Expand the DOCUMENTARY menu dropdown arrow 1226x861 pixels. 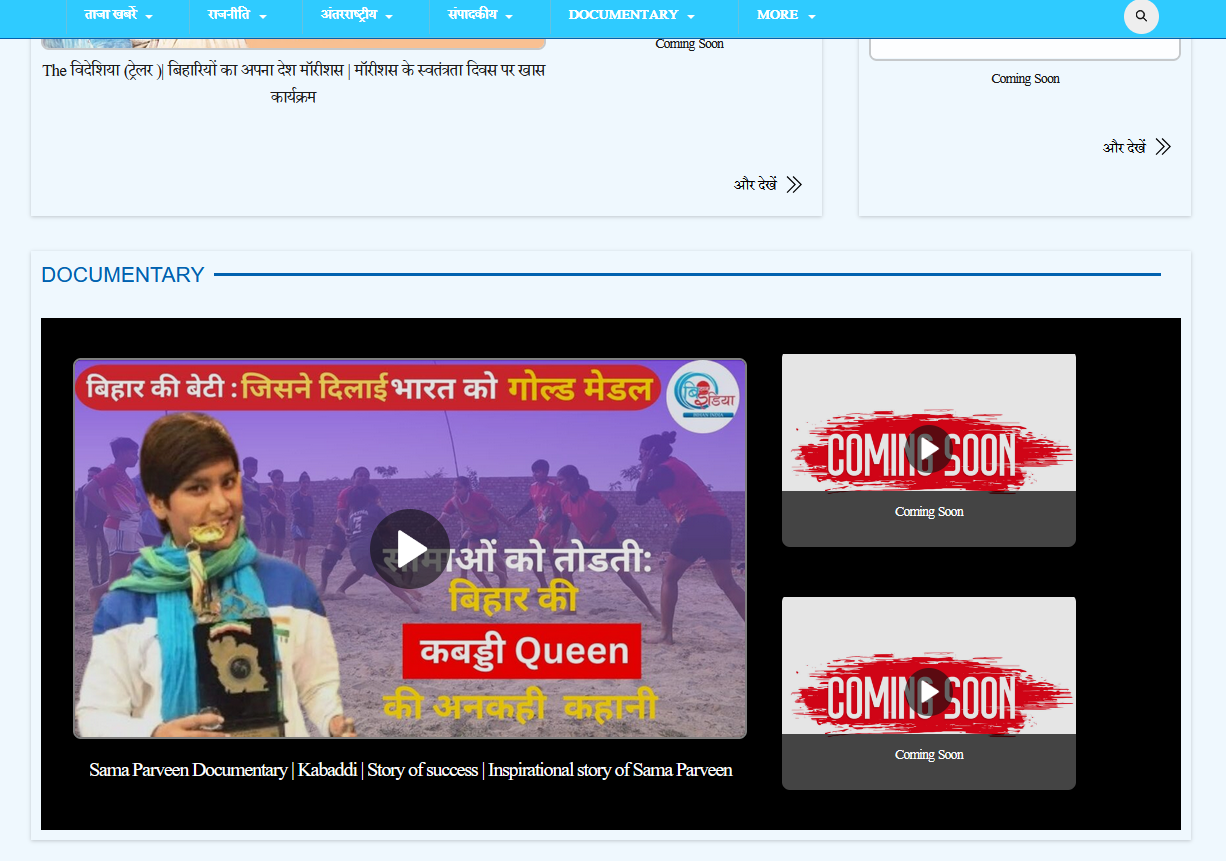tap(691, 17)
